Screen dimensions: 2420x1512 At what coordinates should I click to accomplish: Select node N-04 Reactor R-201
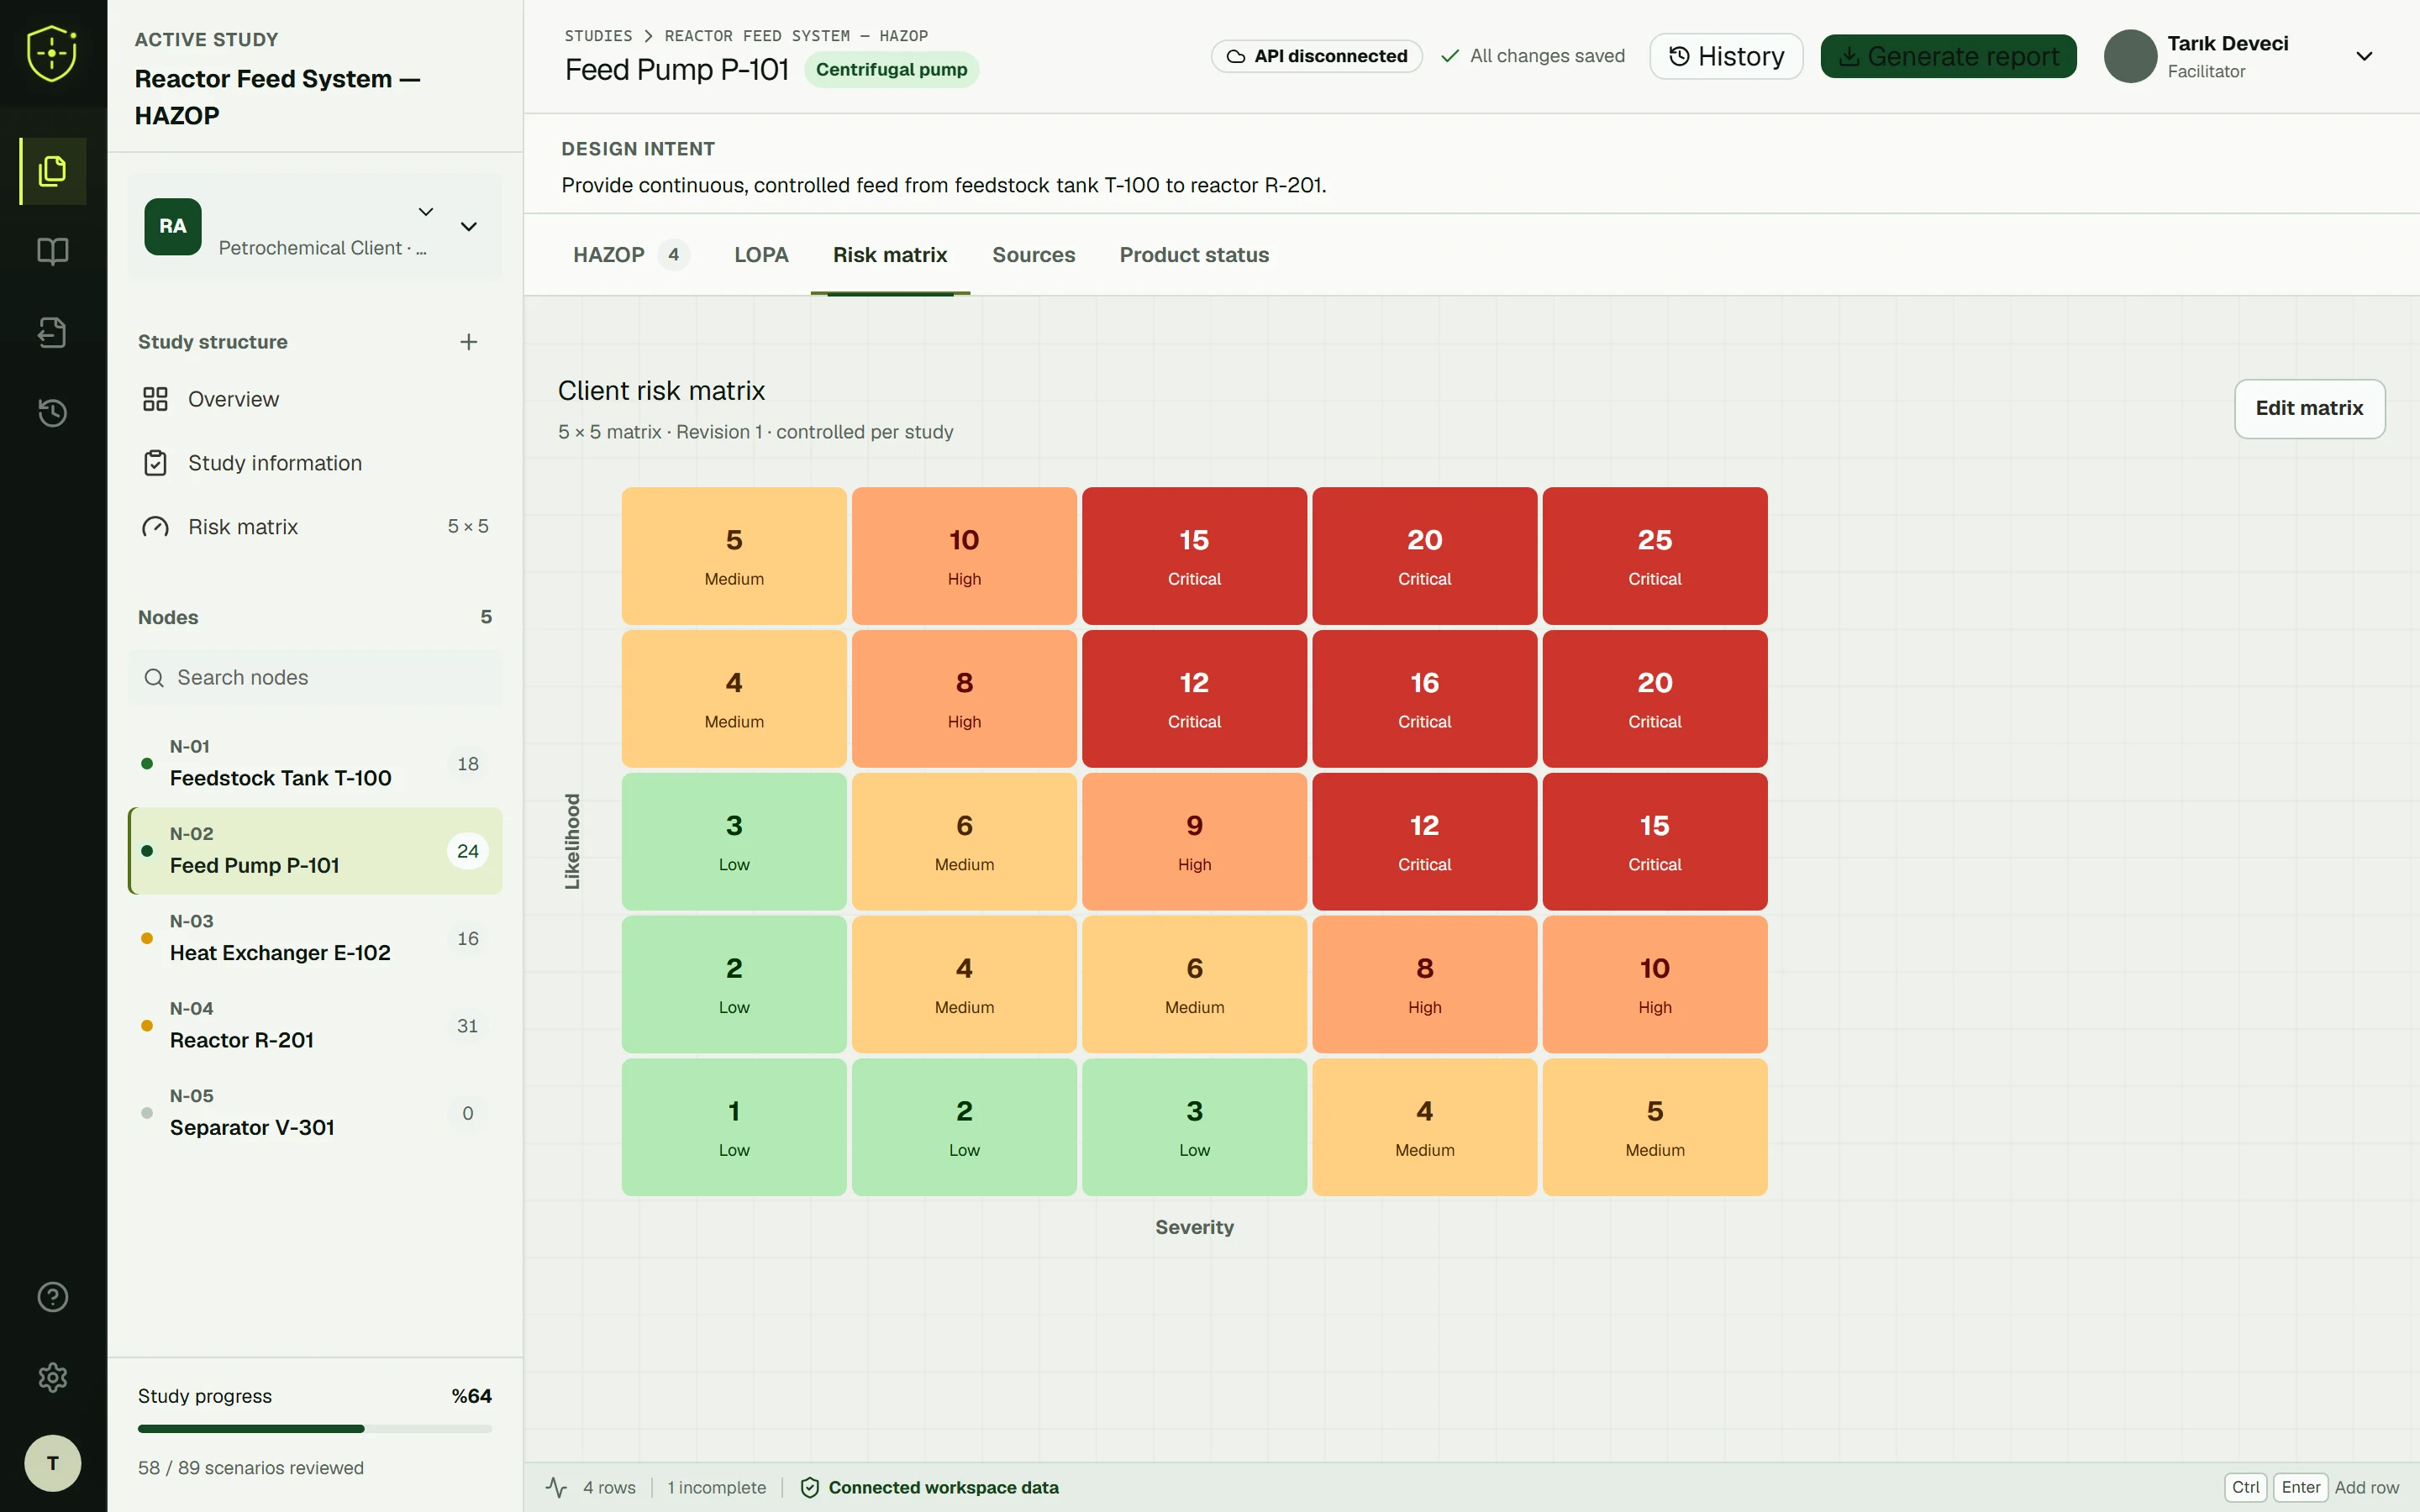coord(315,1025)
